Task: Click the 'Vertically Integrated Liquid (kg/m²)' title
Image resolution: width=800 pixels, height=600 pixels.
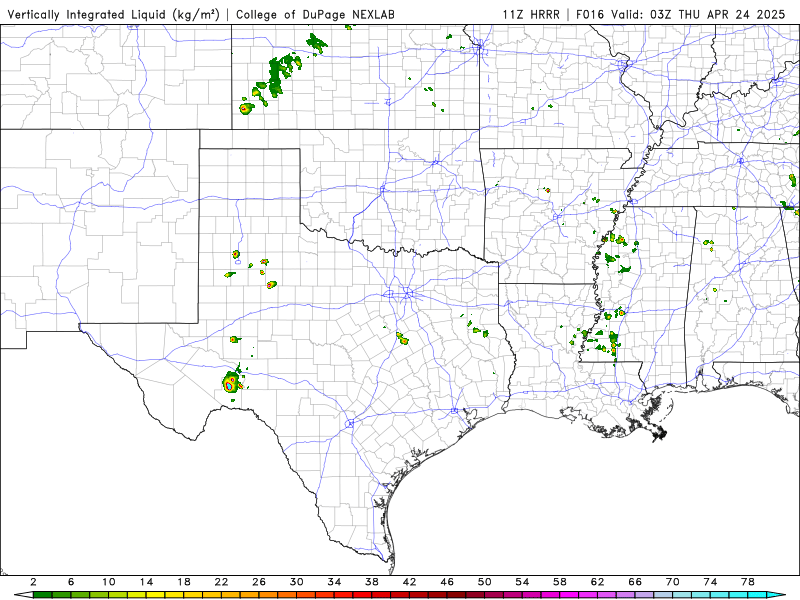Action: point(113,15)
